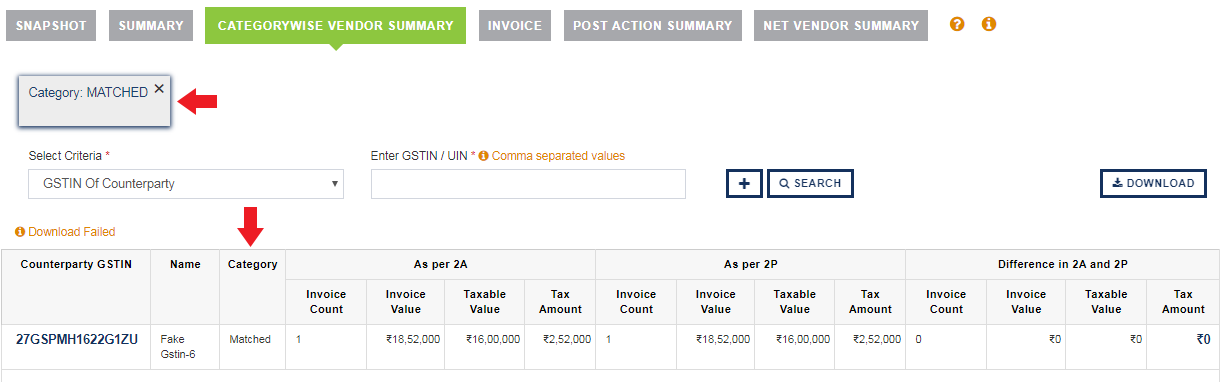
Task: Open the Summary tab
Action: (151, 25)
